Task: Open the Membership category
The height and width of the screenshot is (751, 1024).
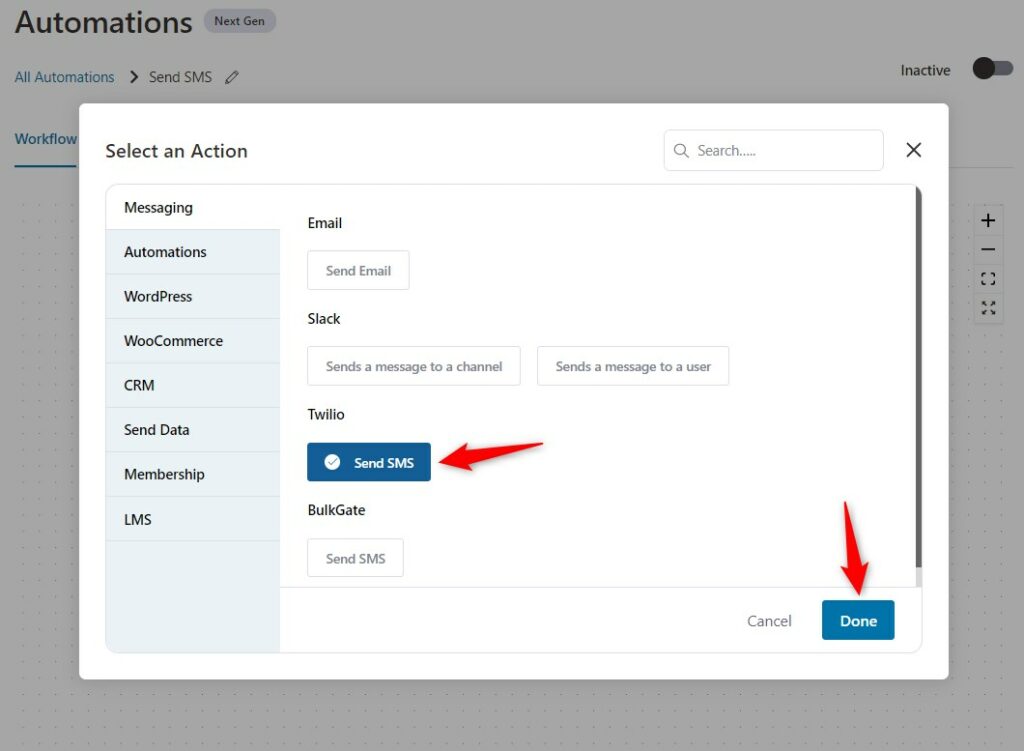Action: (193, 474)
